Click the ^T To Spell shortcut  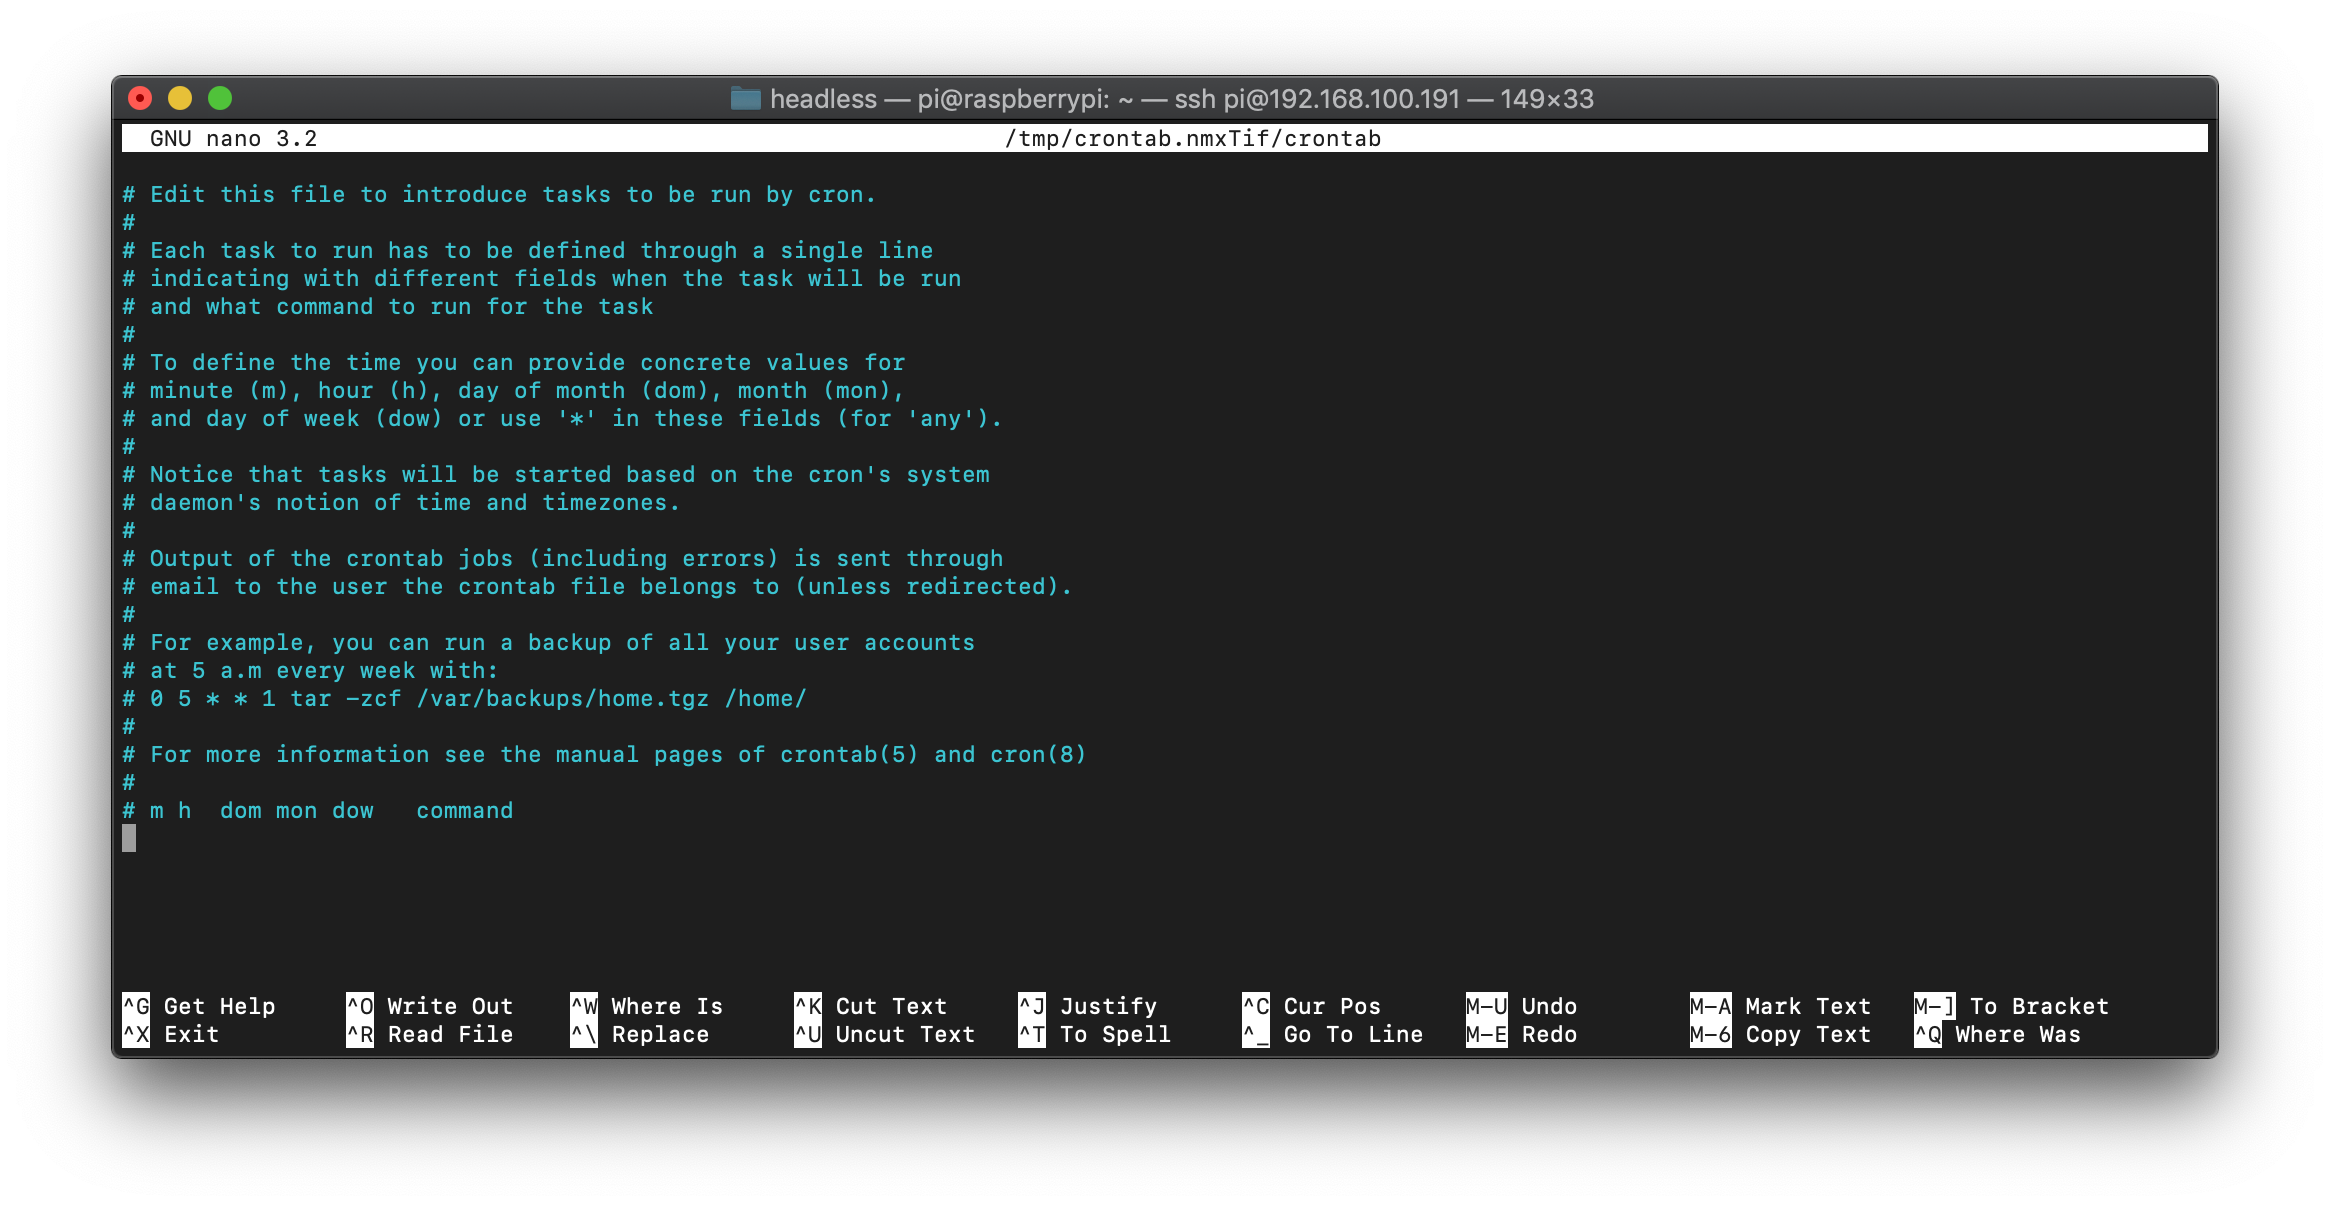pyautogui.click(x=1094, y=1034)
